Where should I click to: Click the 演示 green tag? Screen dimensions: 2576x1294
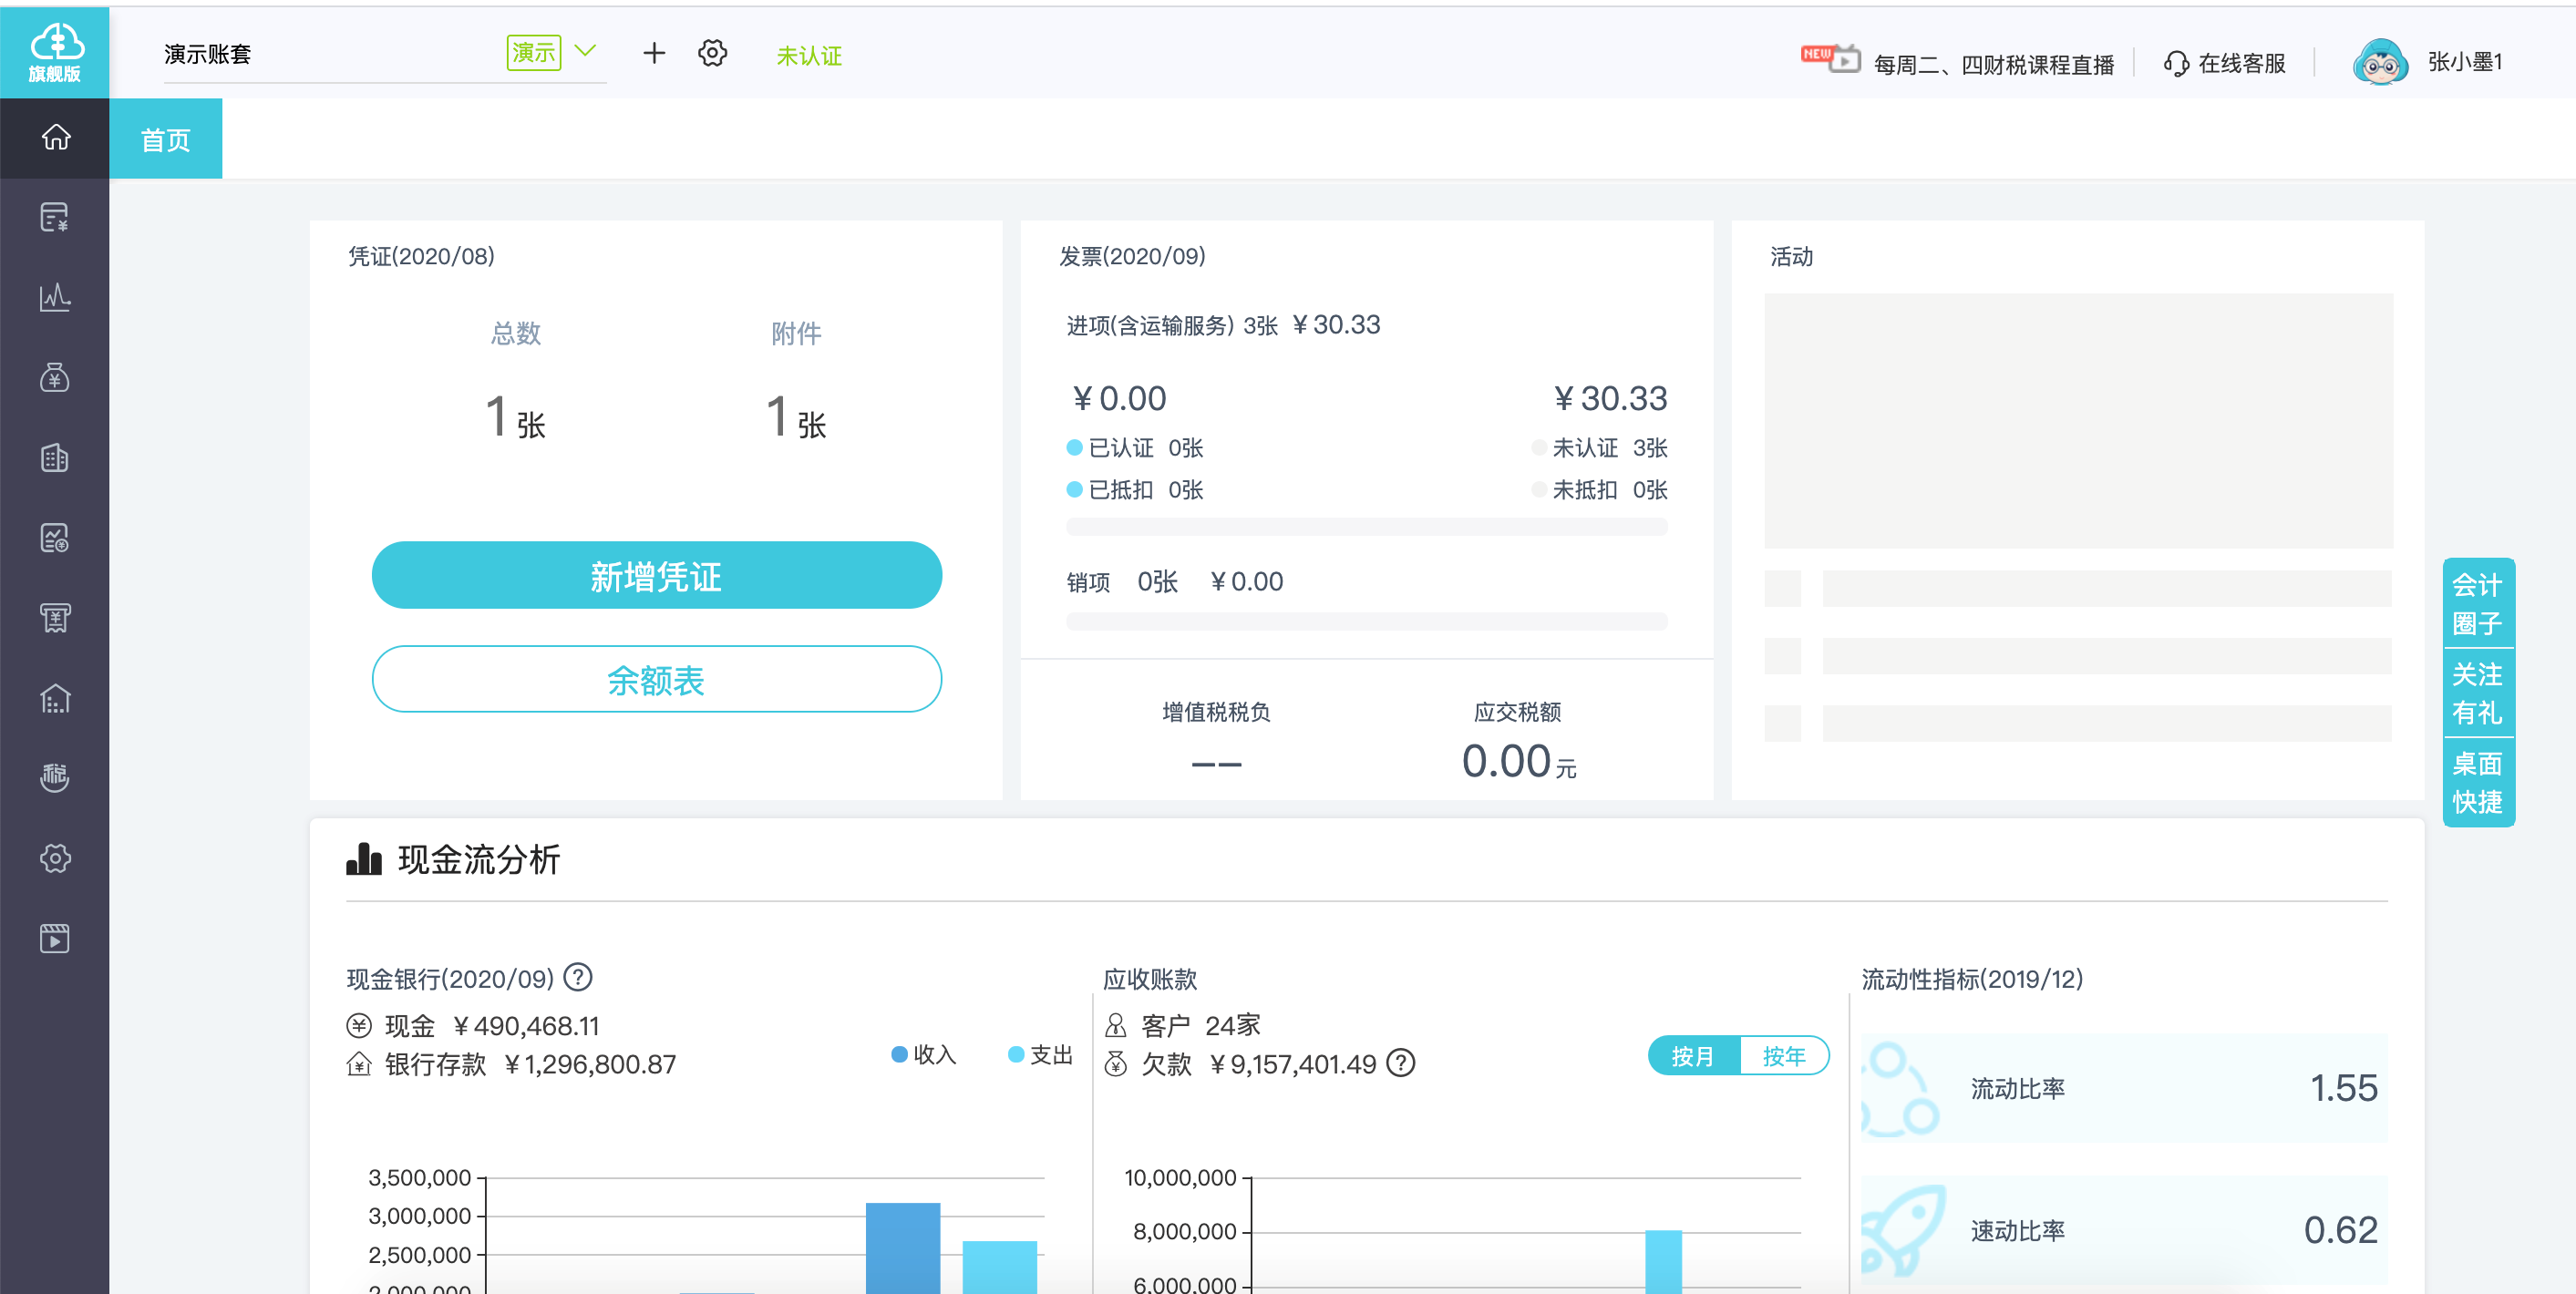[534, 52]
